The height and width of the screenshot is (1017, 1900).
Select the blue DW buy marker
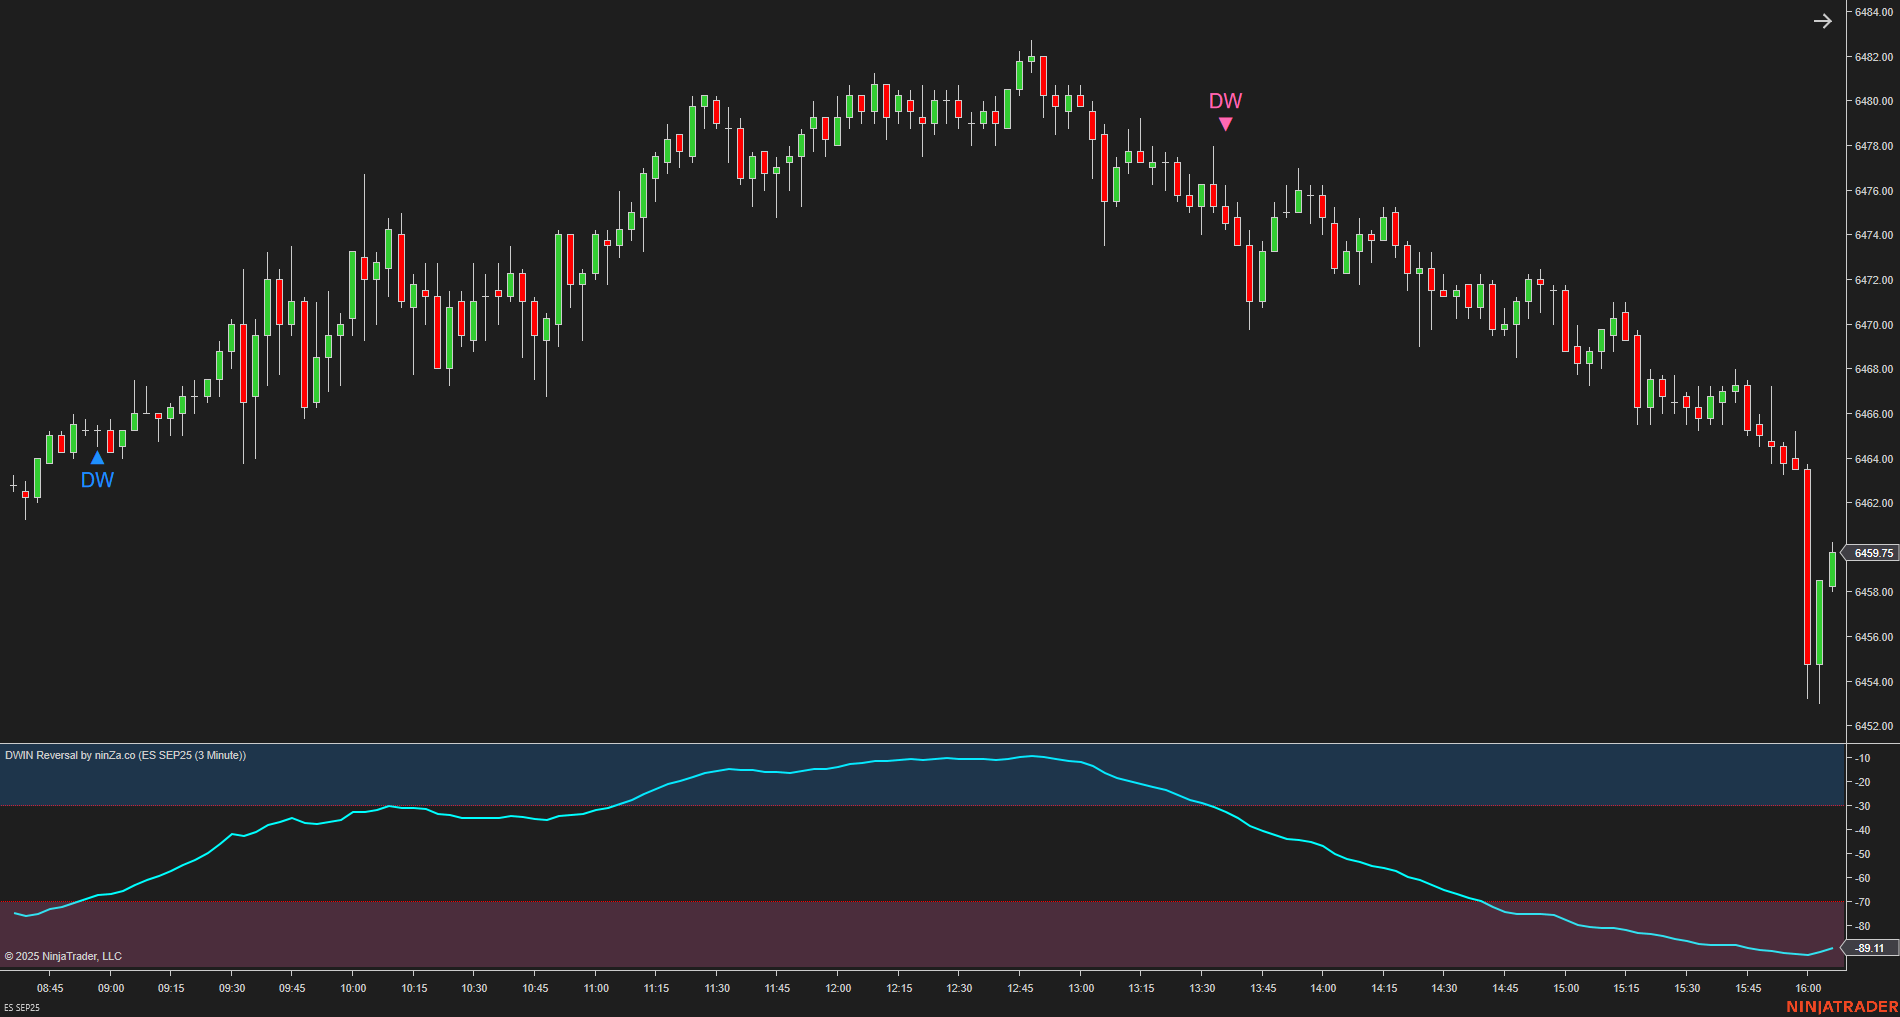tap(96, 457)
